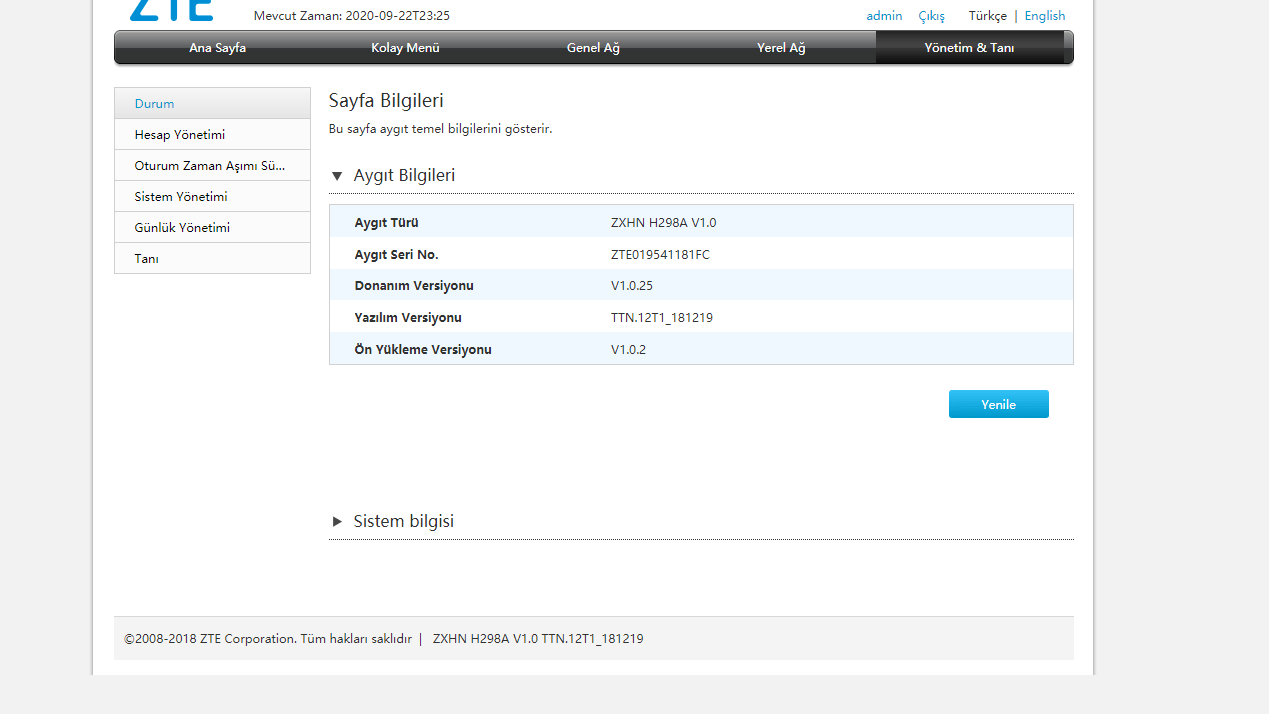
Task: Open Günlük Yönetimi in the sidebar
Action: [x=212, y=227]
